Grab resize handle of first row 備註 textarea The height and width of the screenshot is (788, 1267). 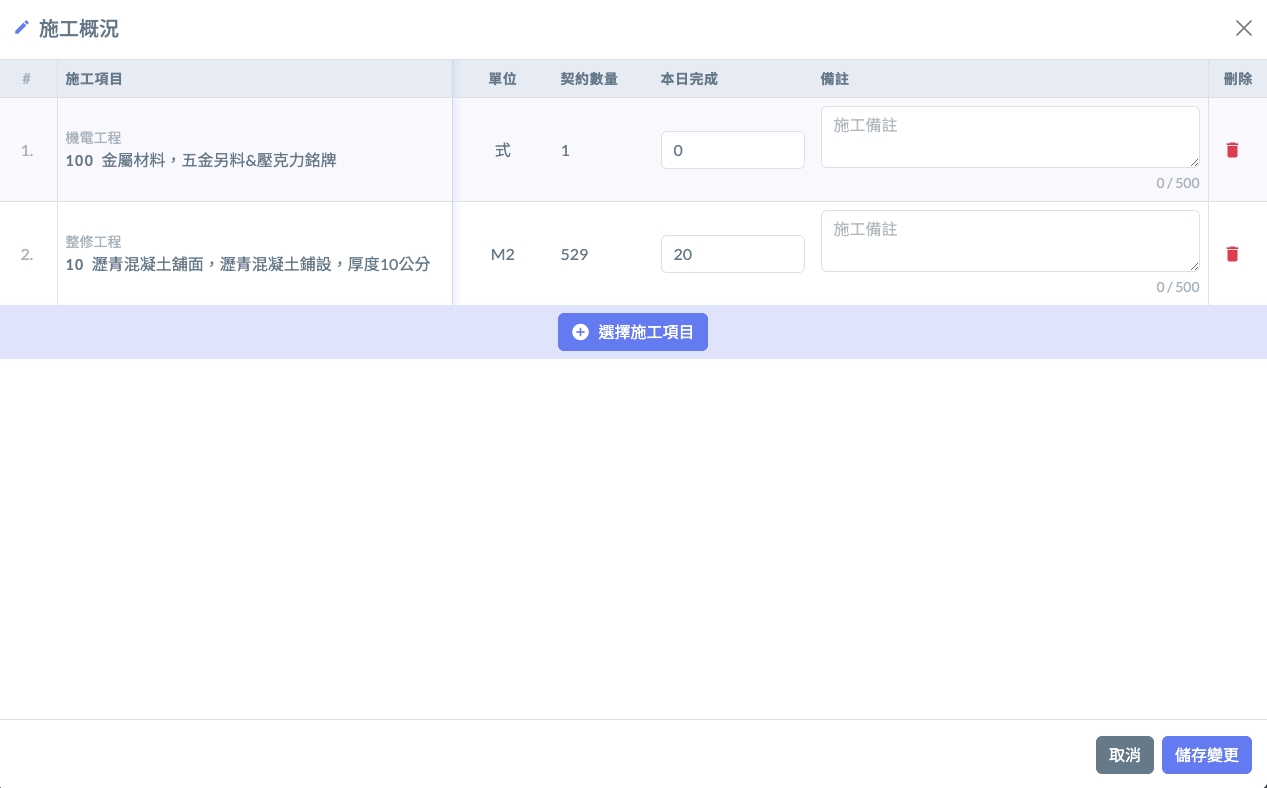click(x=1194, y=162)
